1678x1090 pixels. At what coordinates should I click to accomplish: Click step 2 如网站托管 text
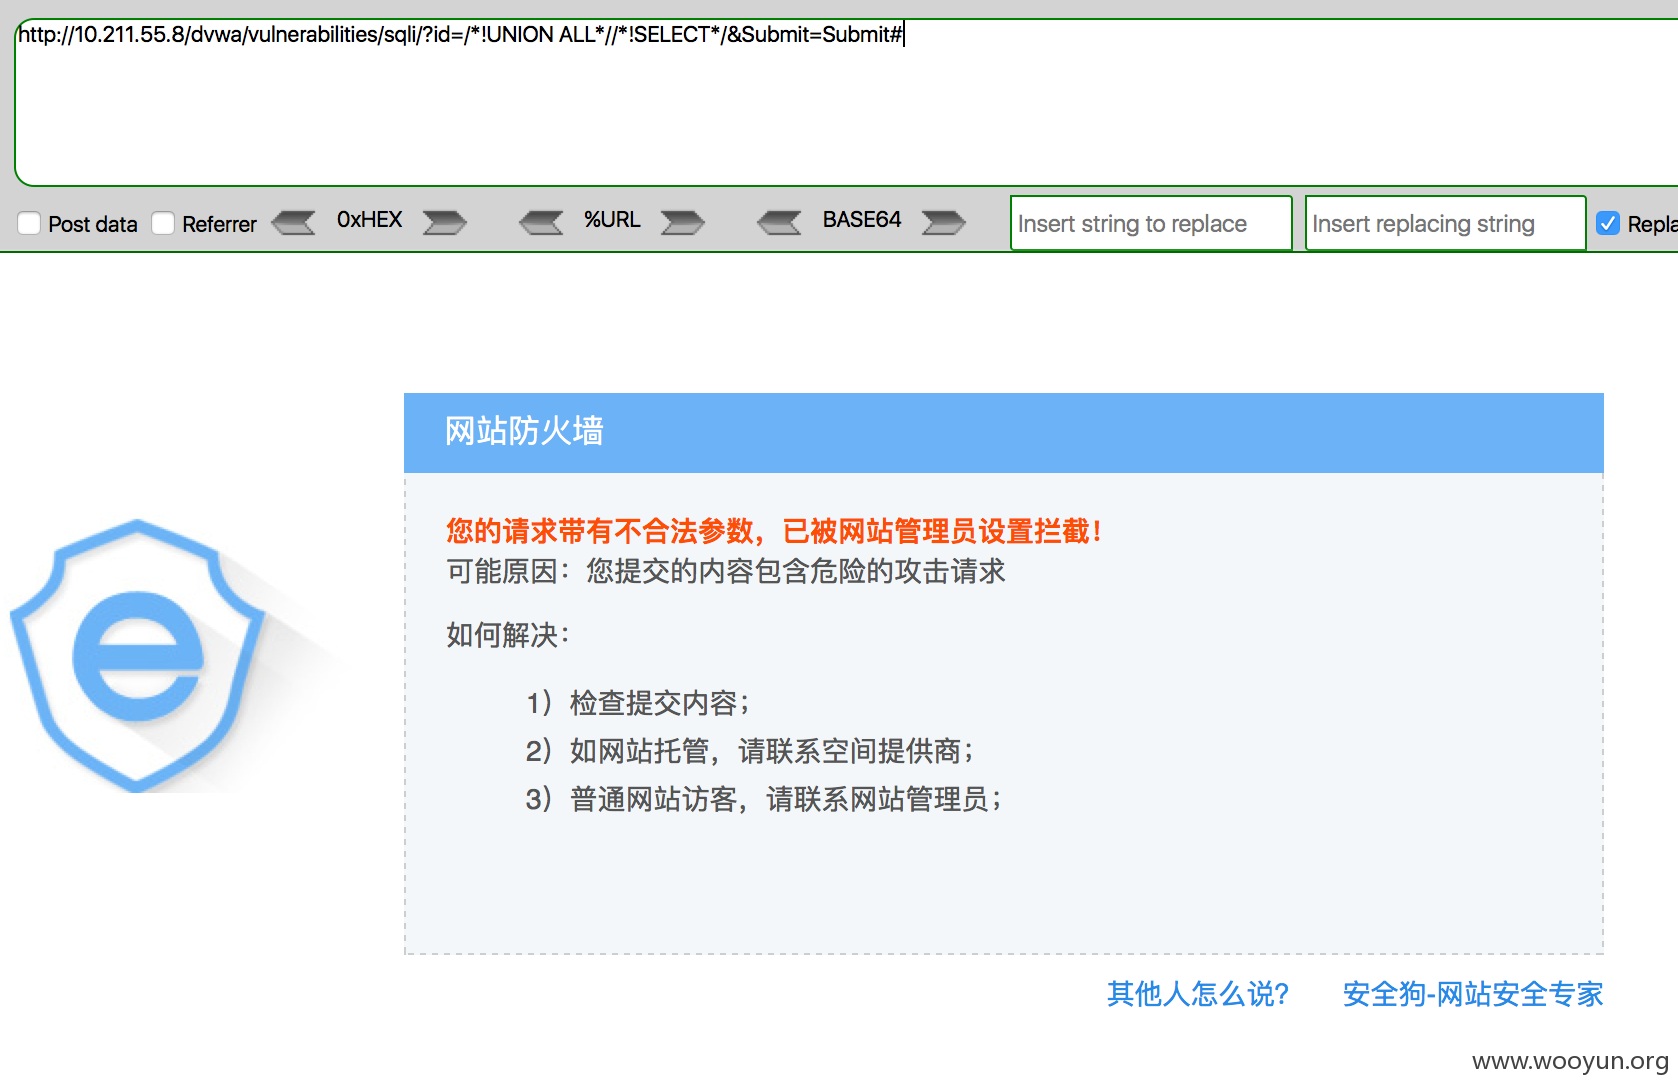coord(750,751)
